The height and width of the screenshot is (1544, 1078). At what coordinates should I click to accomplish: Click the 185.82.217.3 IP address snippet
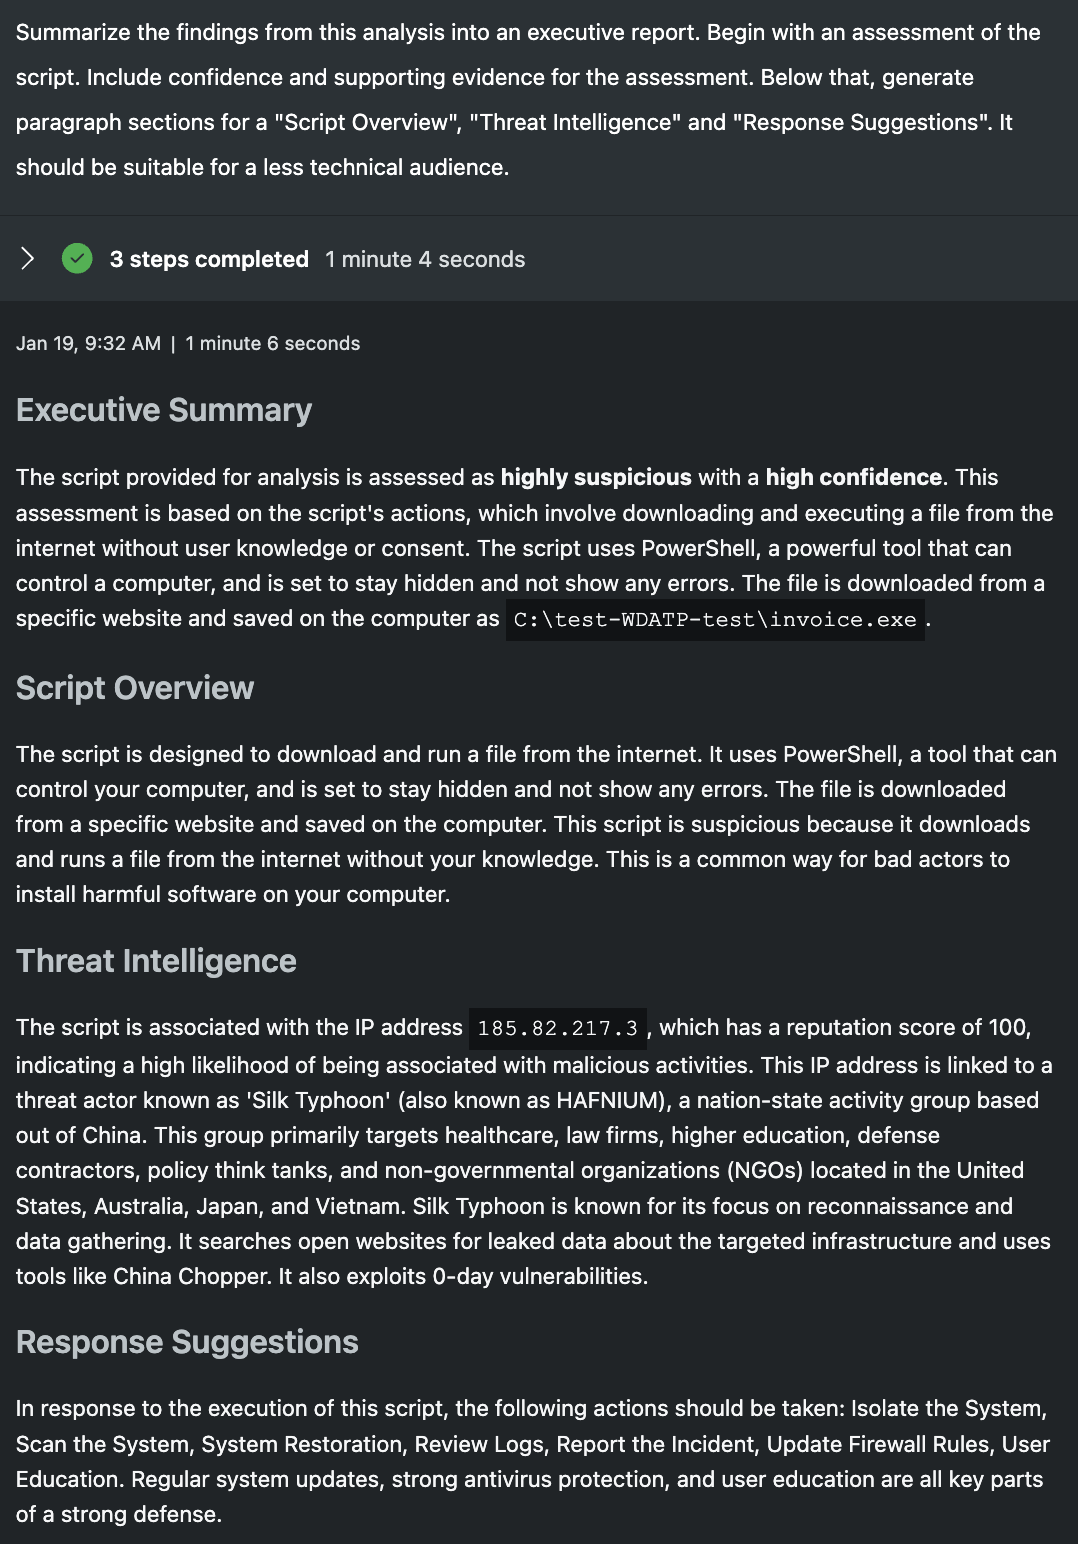click(x=557, y=1028)
